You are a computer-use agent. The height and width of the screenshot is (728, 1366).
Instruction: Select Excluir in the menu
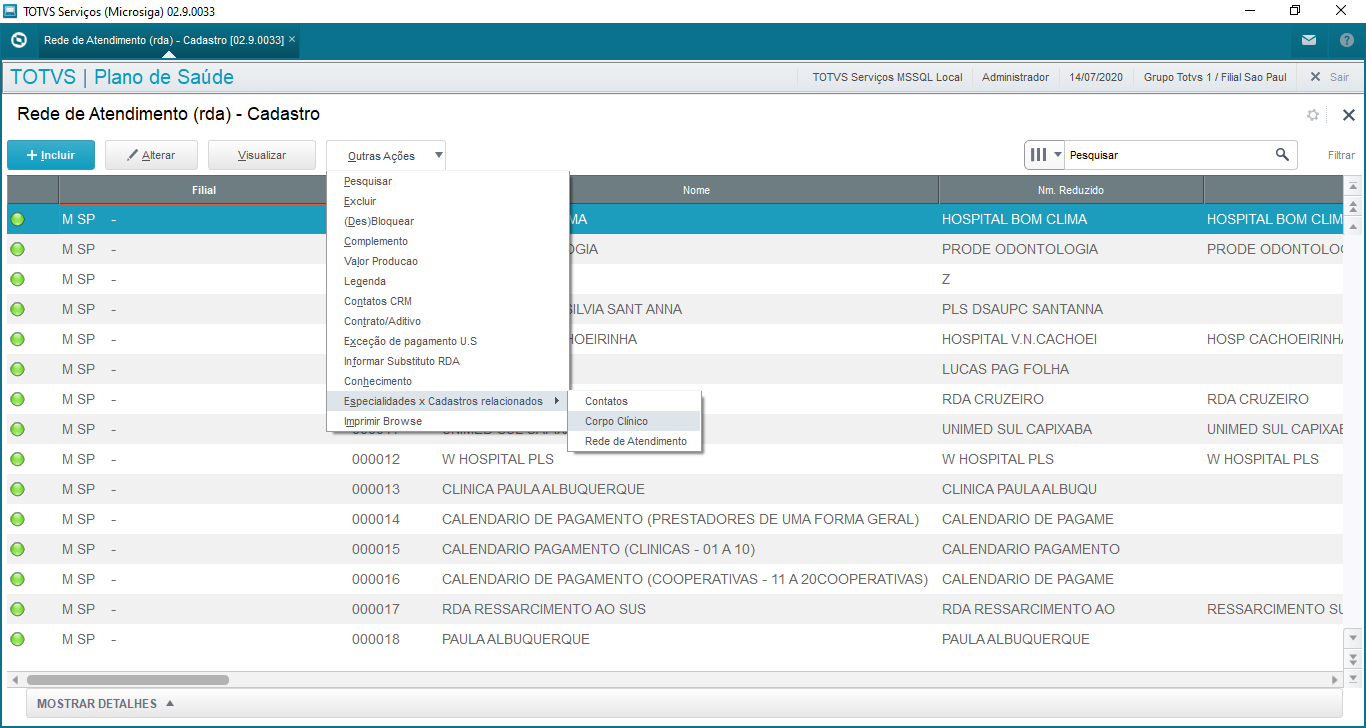coord(448,201)
